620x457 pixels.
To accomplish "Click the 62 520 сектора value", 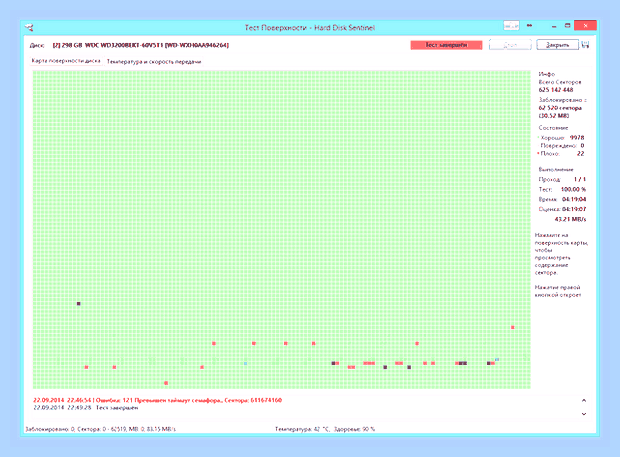I will click(x=560, y=108).
